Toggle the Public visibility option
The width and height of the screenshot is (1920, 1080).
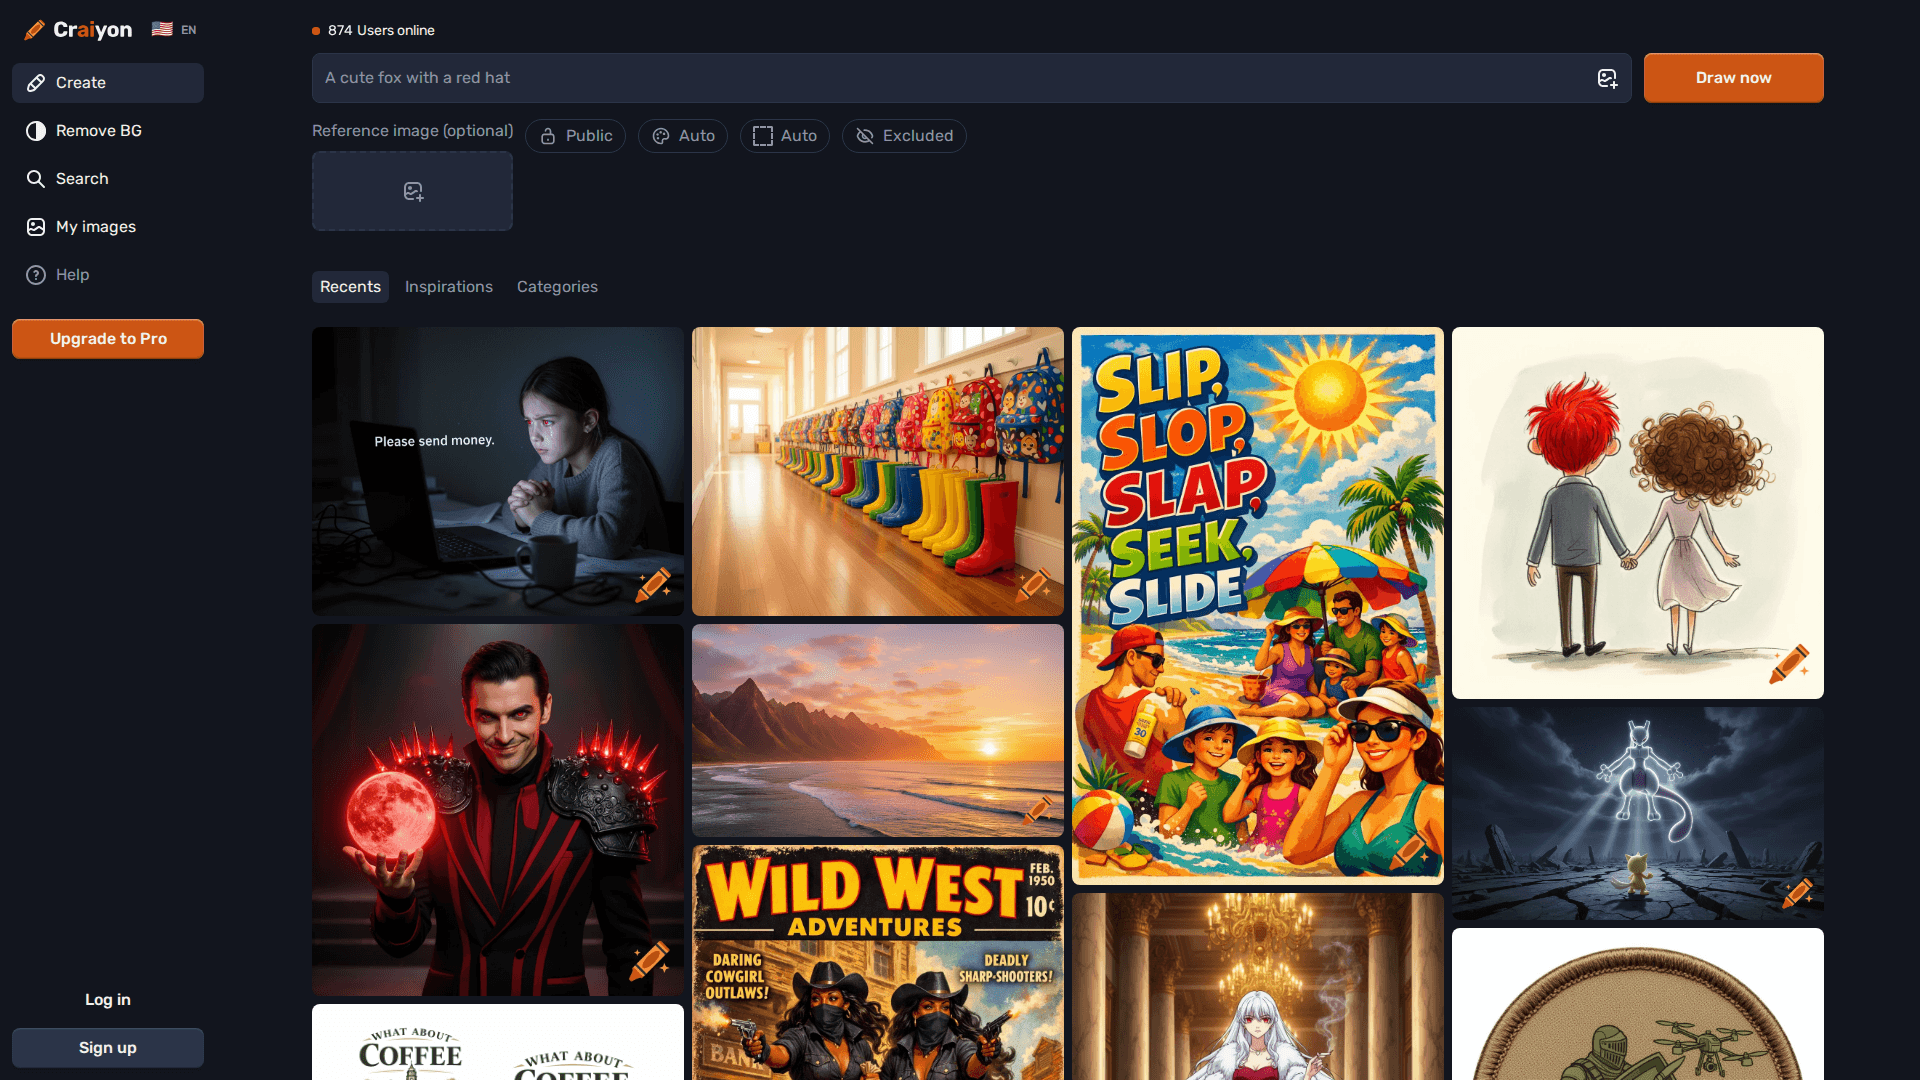click(x=576, y=136)
